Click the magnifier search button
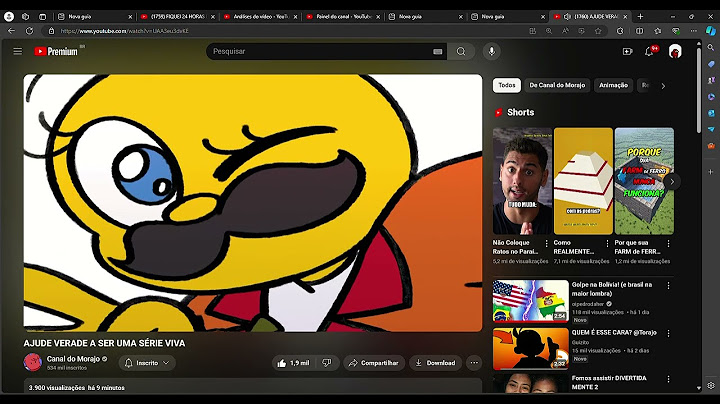 coord(461,51)
